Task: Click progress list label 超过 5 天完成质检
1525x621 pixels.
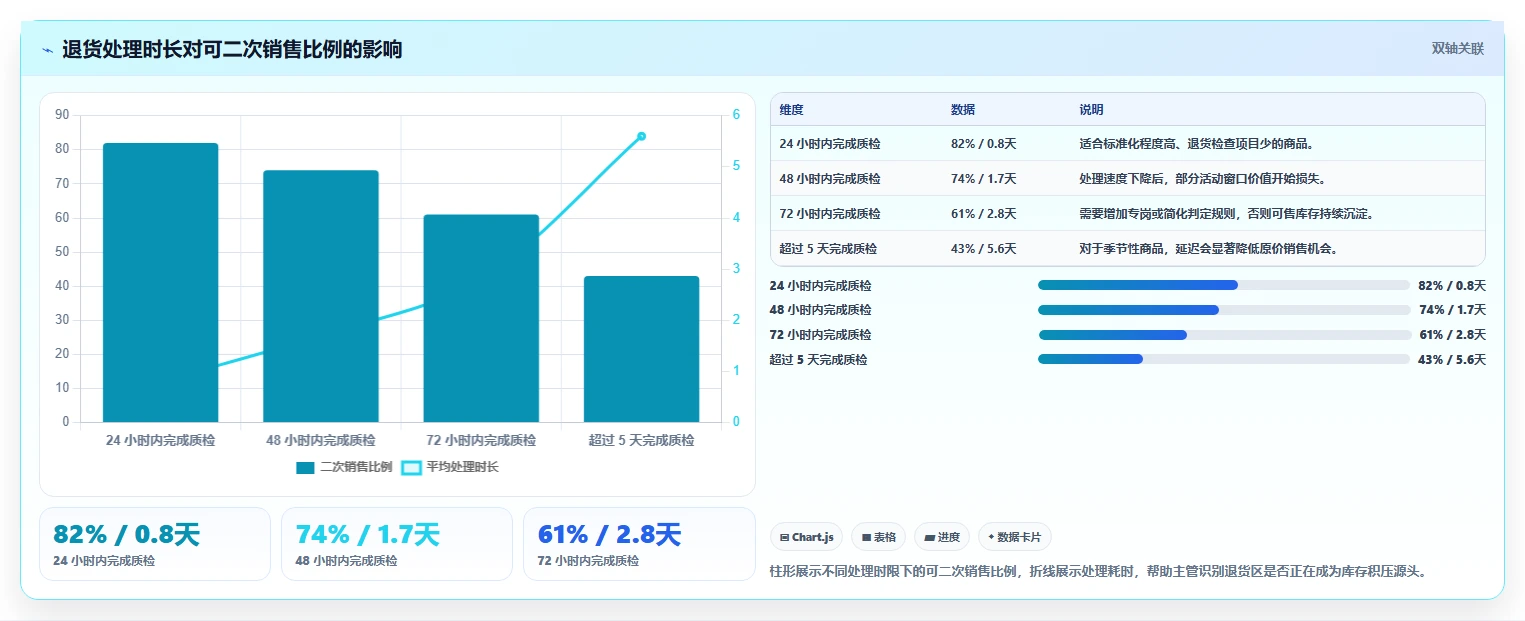Action: coord(818,360)
